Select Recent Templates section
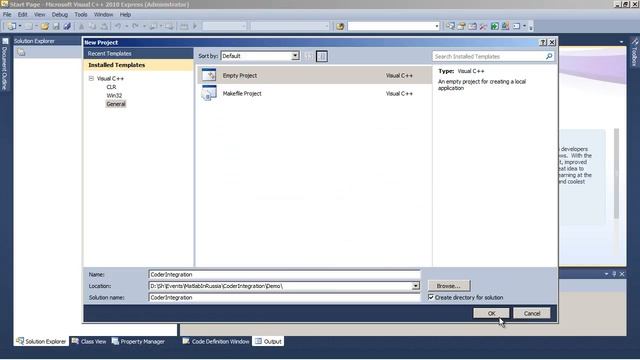 (x=138, y=53)
